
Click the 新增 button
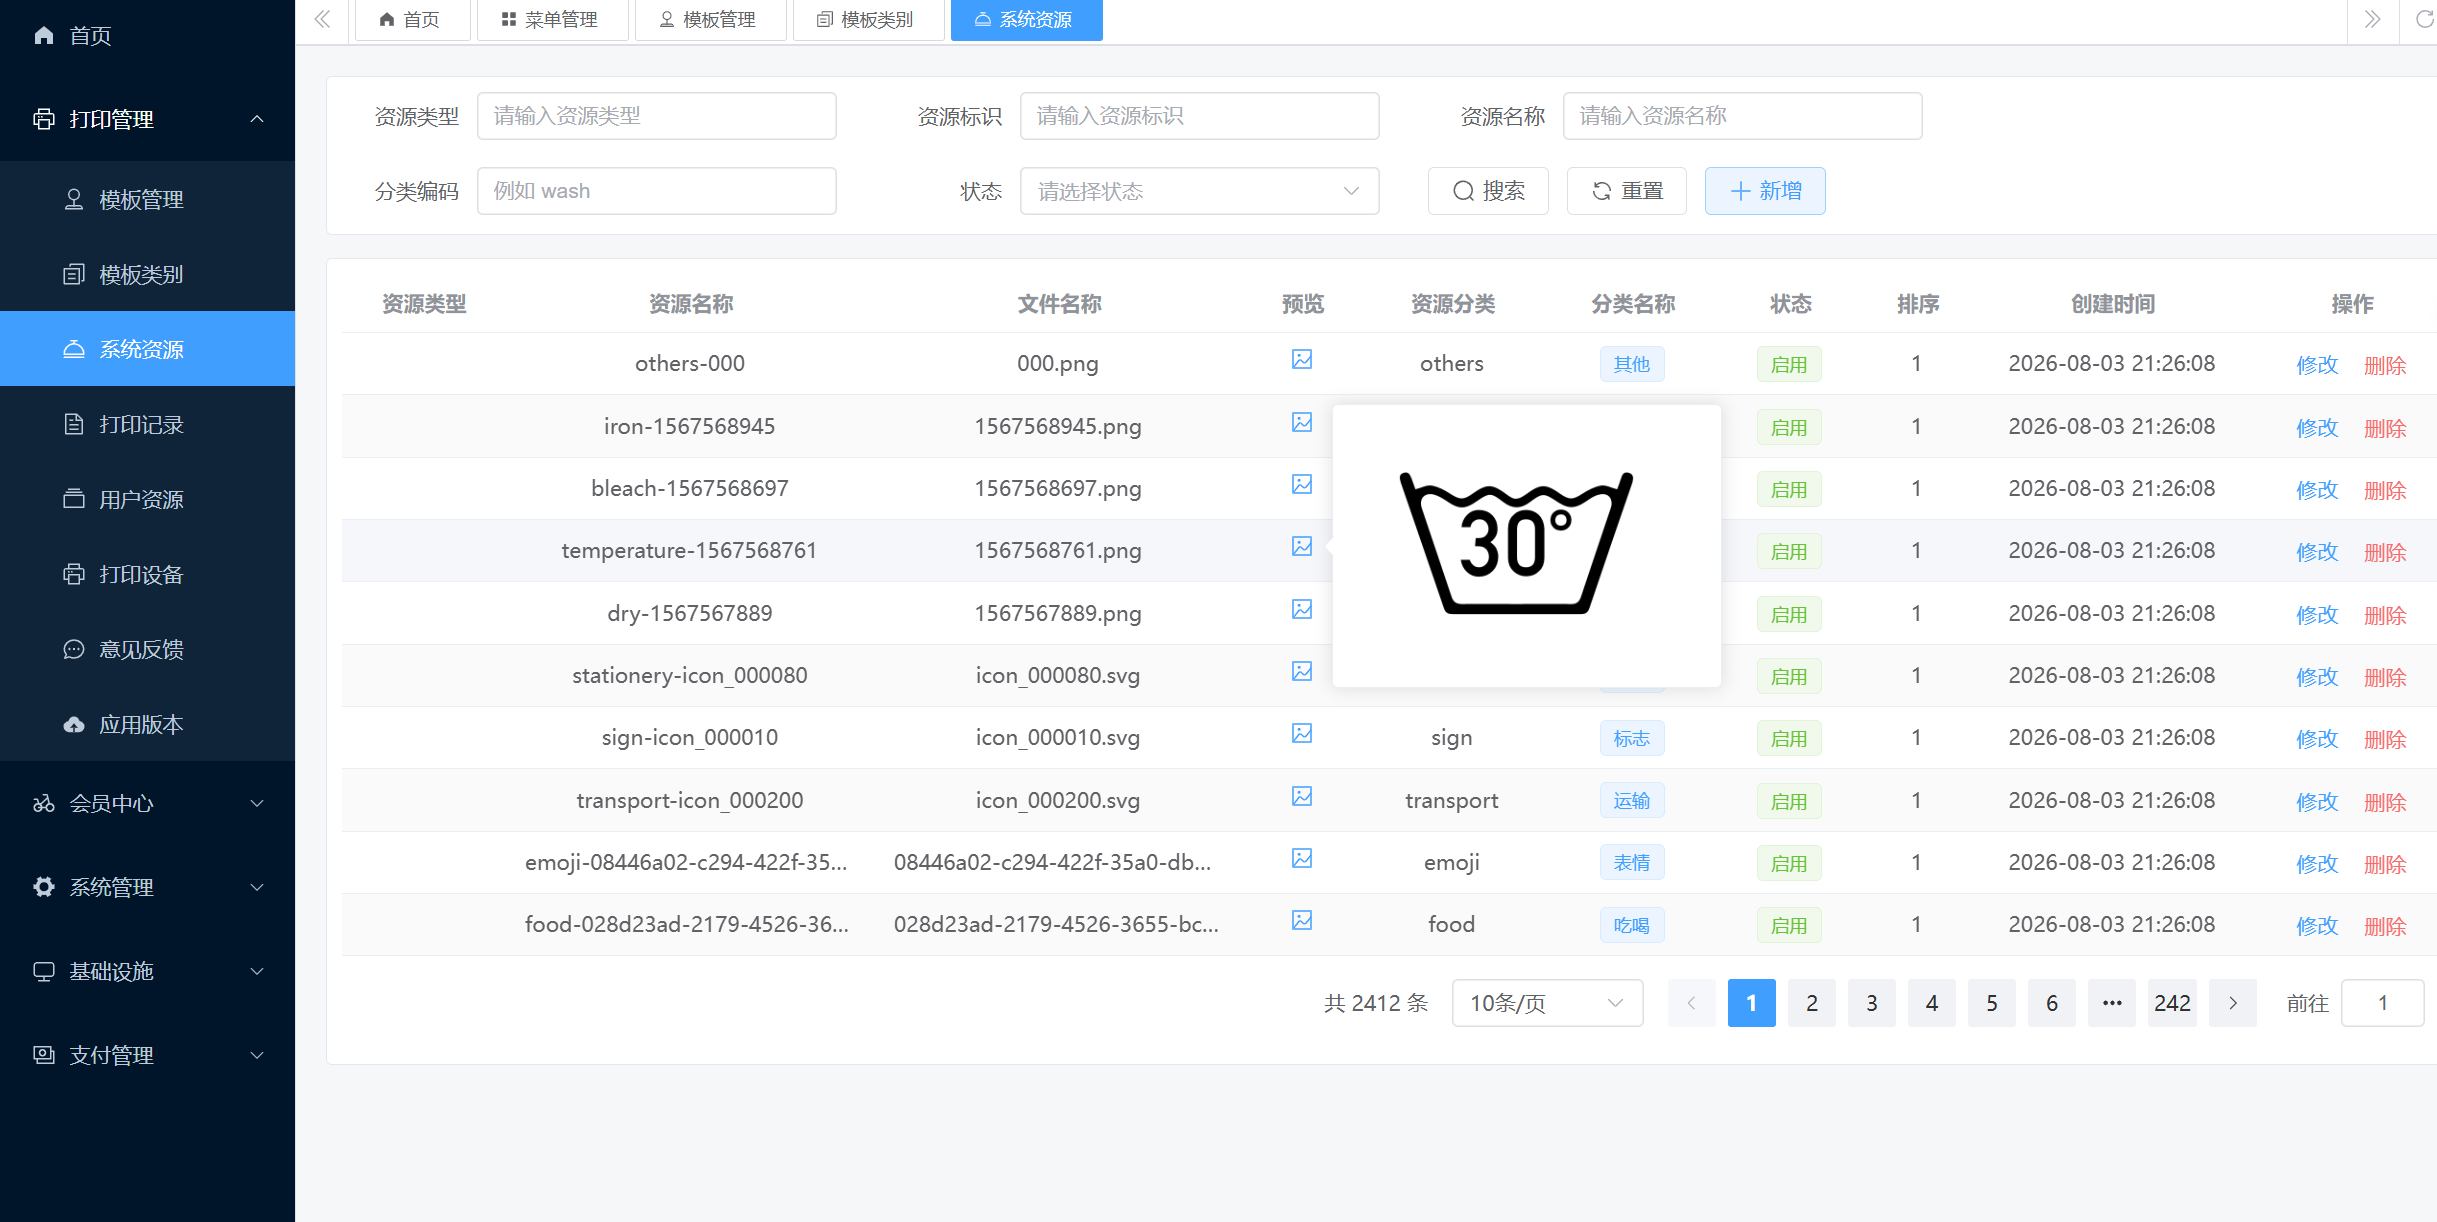pyautogui.click(x=1765, y=191)
